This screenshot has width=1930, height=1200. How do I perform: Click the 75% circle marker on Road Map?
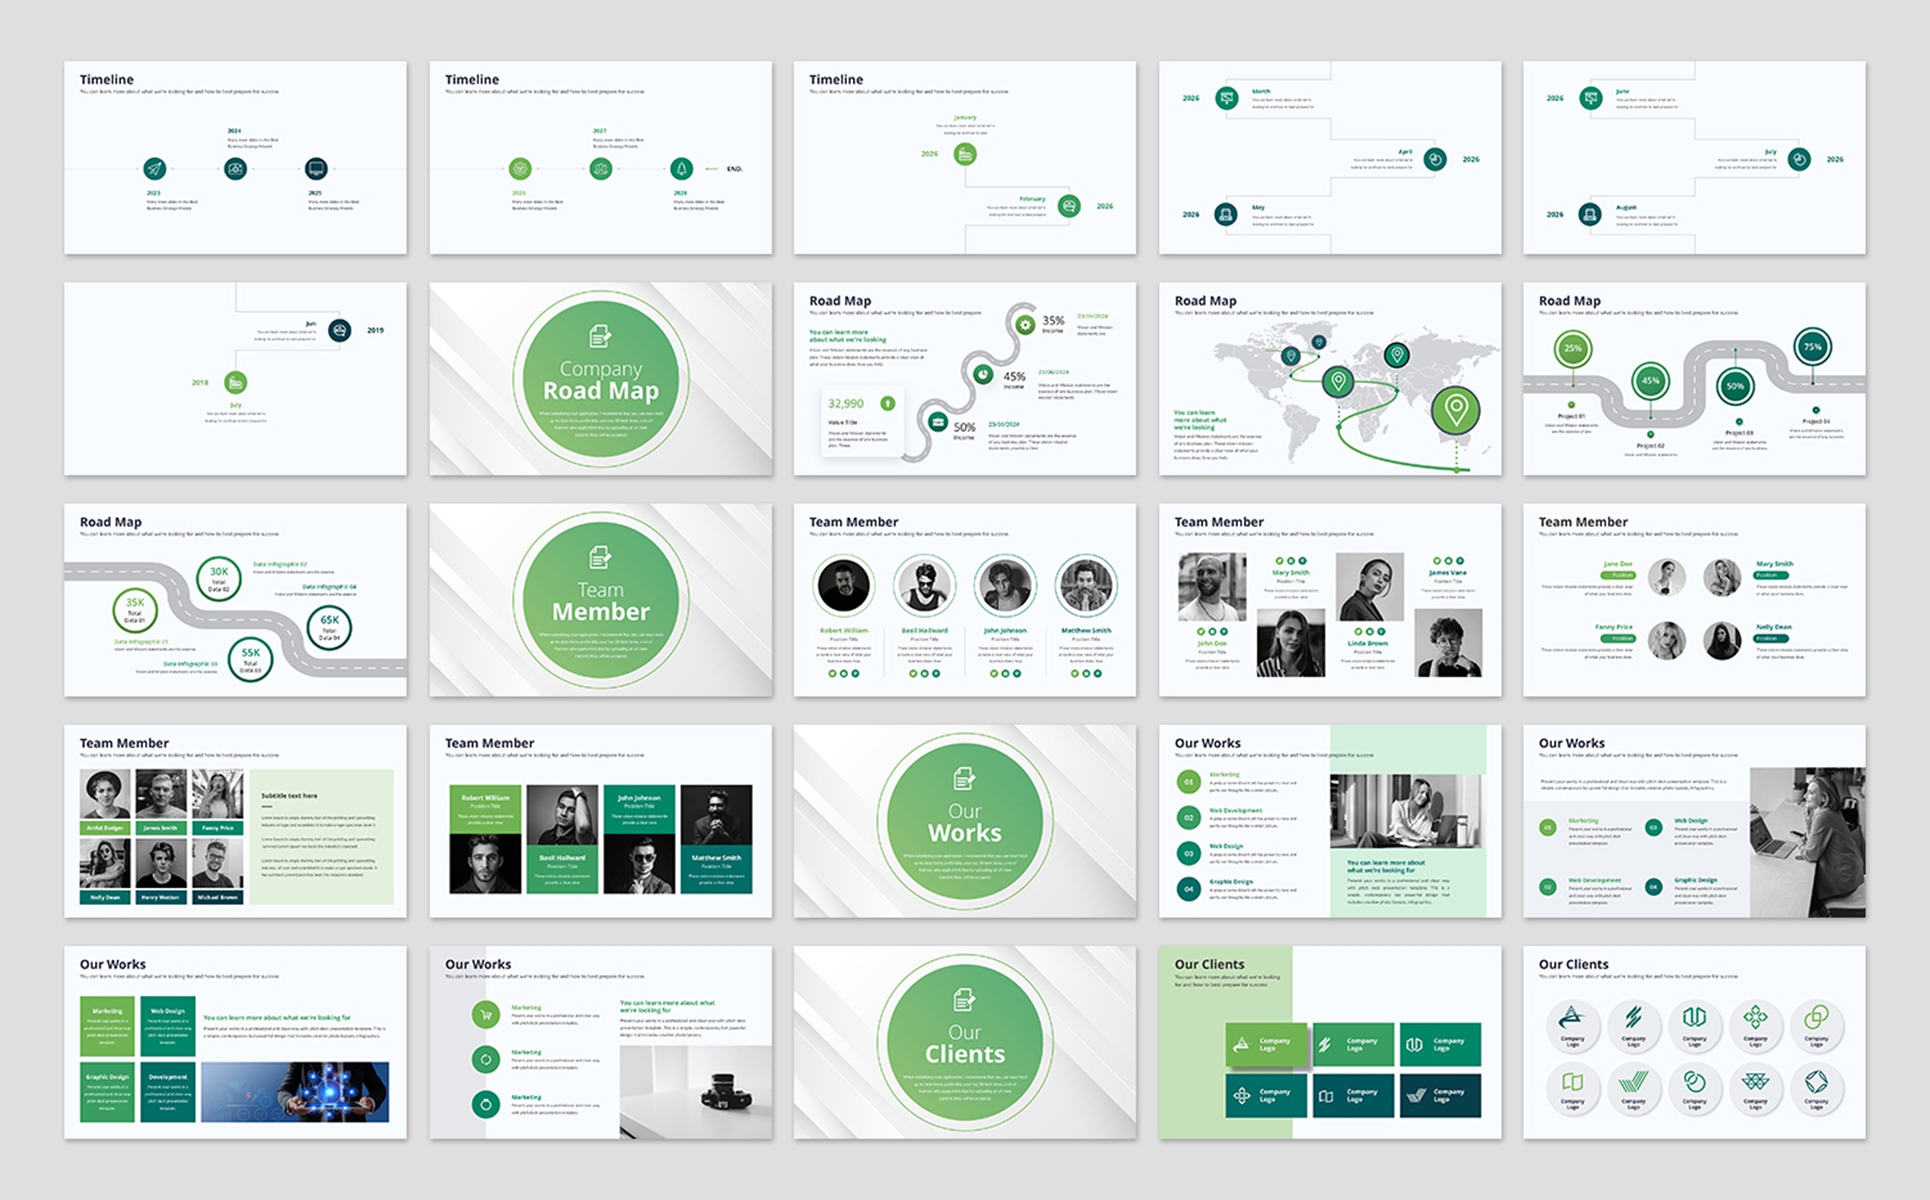pyautogui.click(x=1812, y=347)
